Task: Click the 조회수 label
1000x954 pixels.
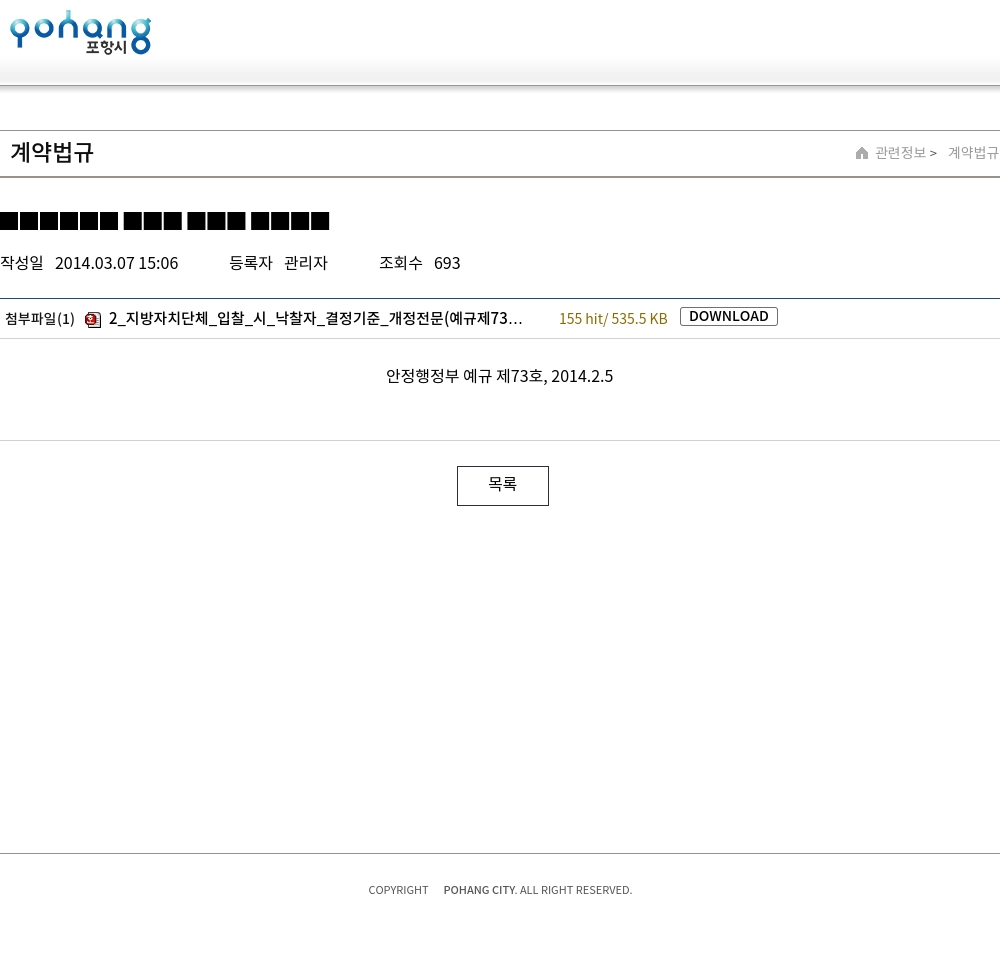Action: tap(400, 263)
